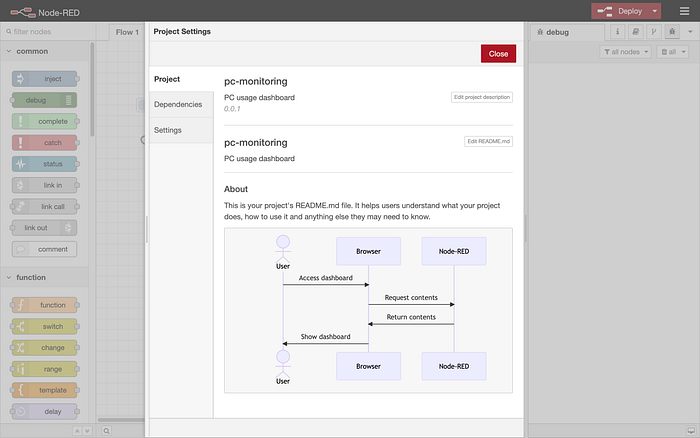Click the filter nodes search field
This screenshot has height=438, width=700.
pyautogui.click(x=50, y=32)
